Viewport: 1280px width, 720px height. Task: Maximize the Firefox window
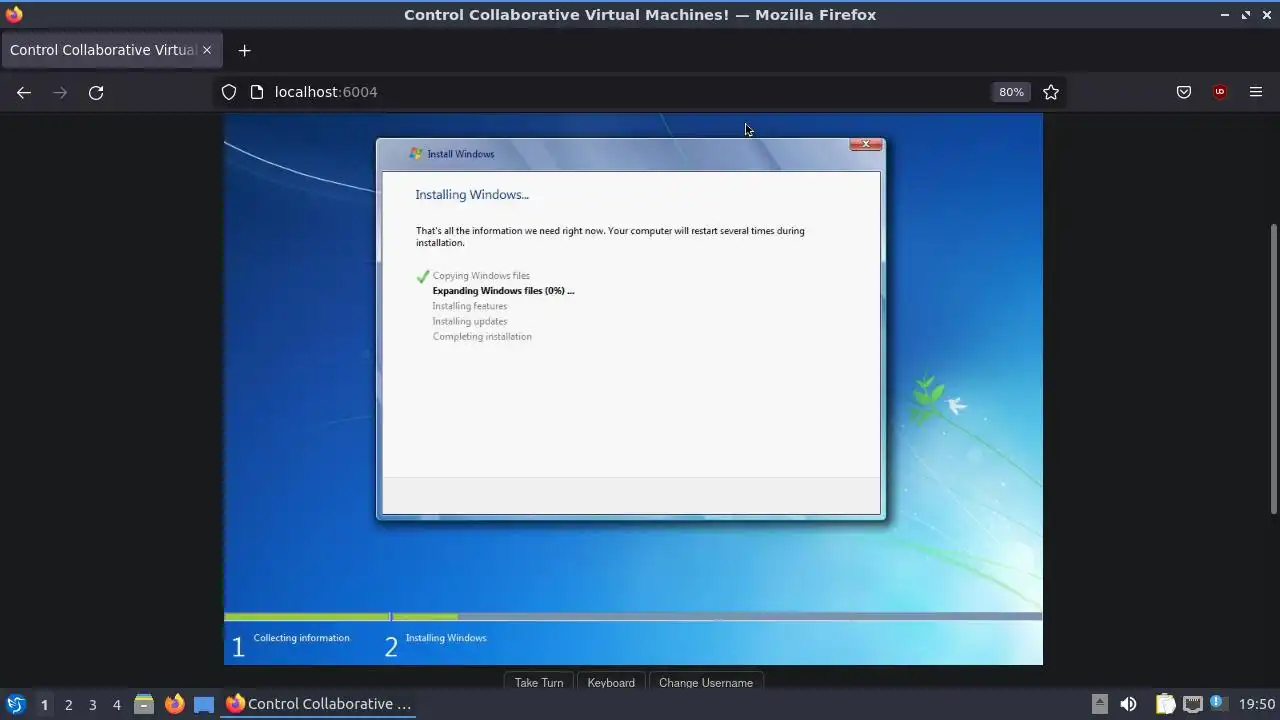pos(1246,15)
